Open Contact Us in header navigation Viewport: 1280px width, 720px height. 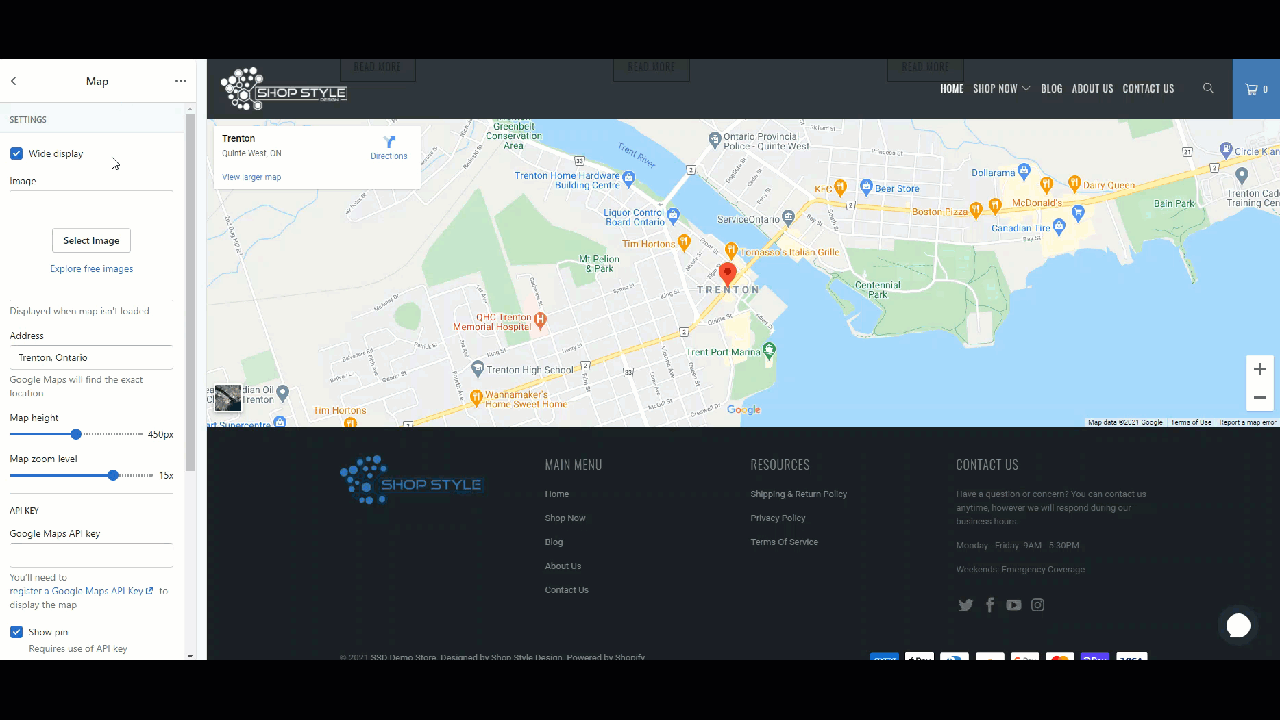pos(1148,89)
